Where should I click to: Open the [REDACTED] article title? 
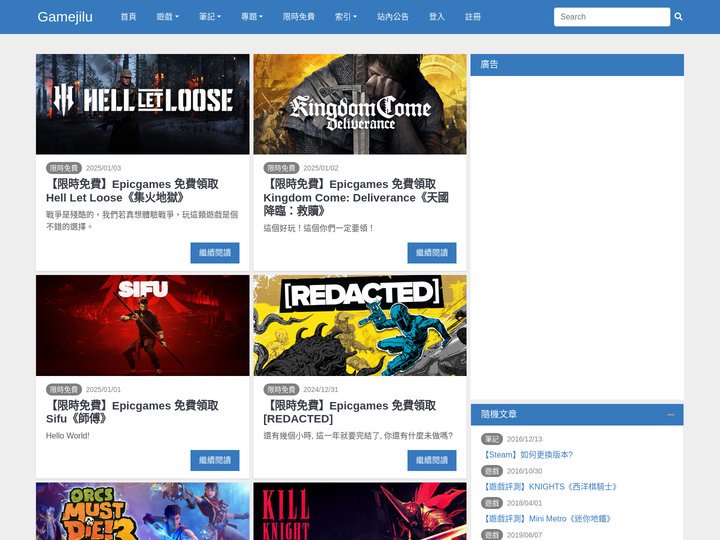(350, 412)
